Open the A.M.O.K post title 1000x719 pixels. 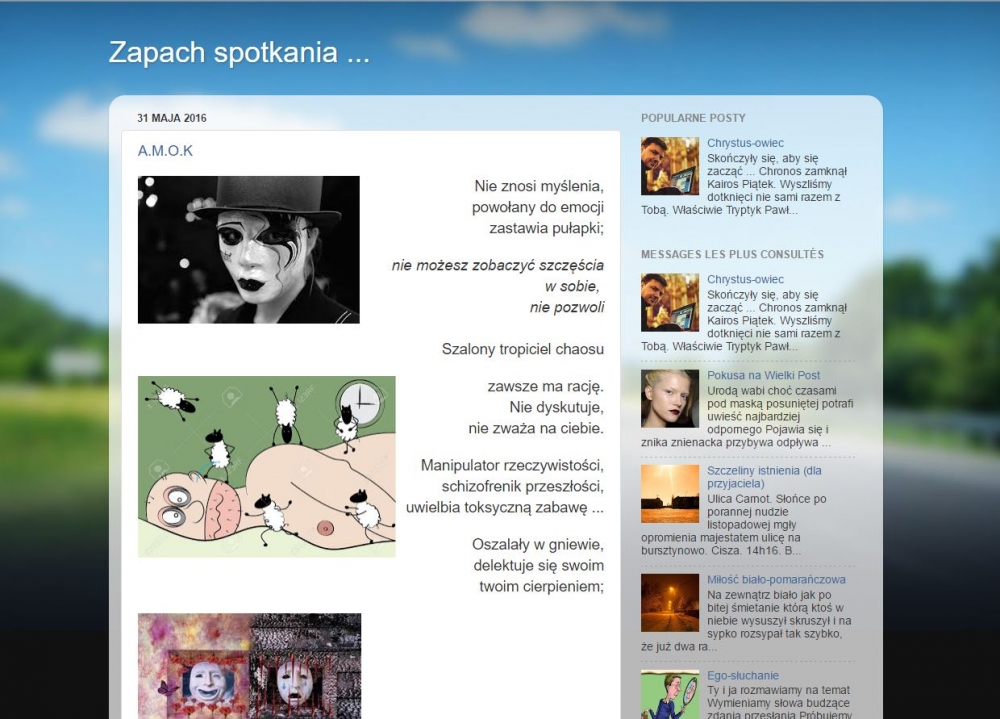click(165, 151)
